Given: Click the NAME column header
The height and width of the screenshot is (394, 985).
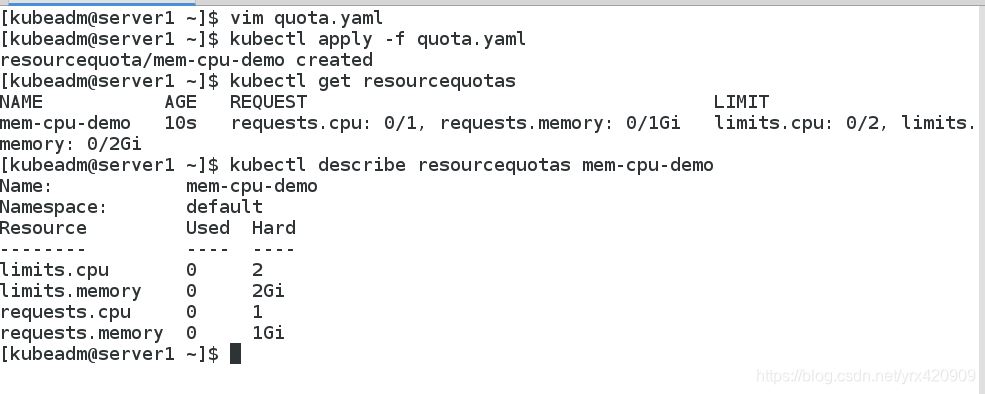Looking at the screenshot, I should [x=21, y=102].
